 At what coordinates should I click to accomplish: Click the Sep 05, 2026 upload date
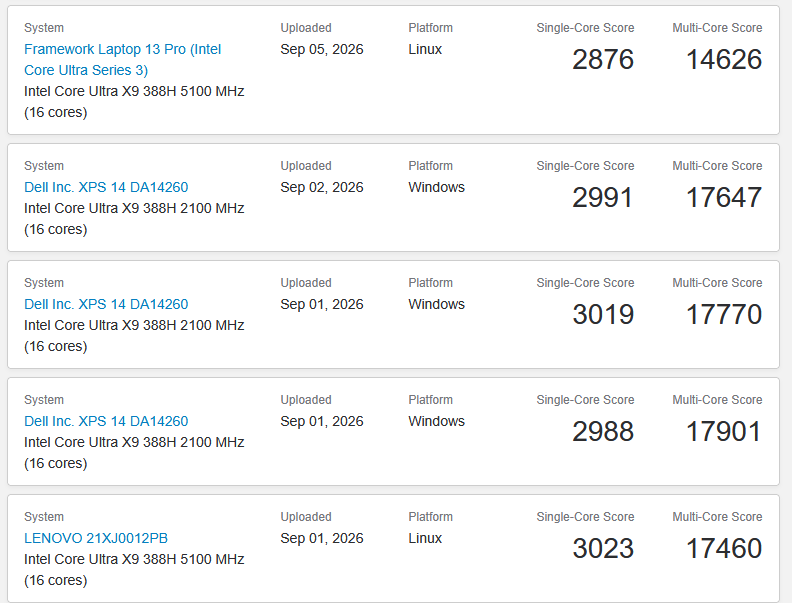(x=322, y=49)
